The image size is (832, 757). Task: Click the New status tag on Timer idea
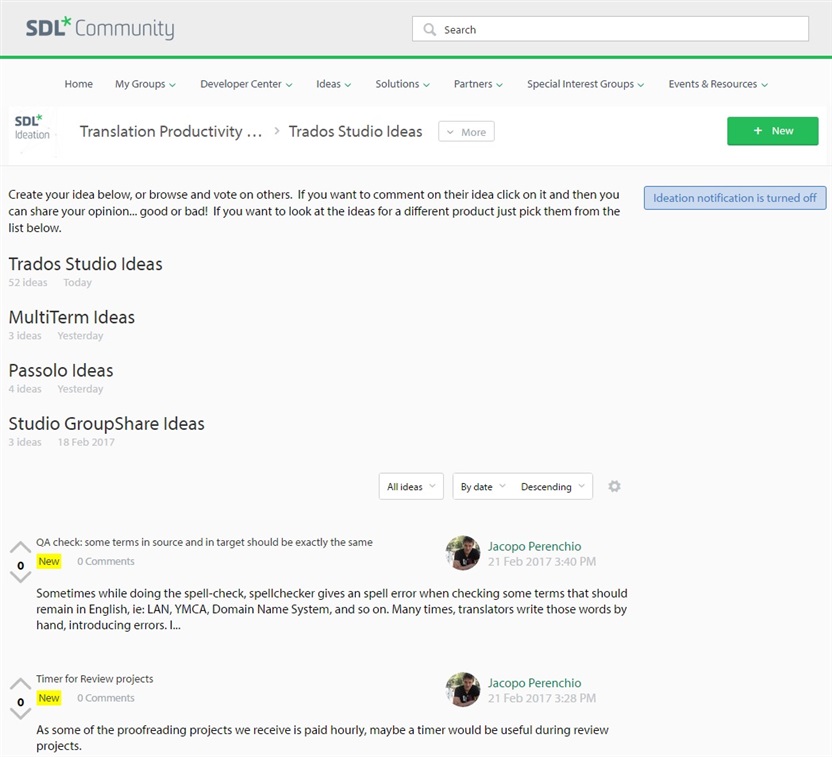pos(49,698)
